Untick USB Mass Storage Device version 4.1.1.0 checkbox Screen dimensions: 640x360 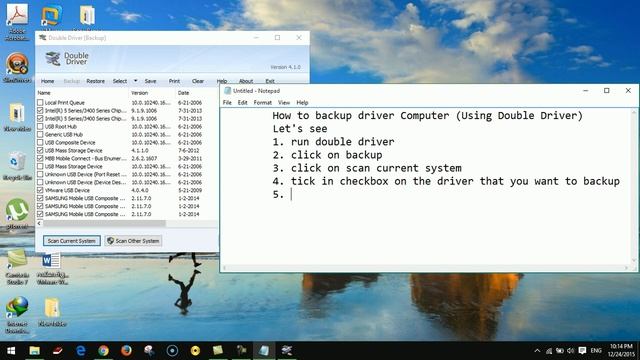point(40,150)
